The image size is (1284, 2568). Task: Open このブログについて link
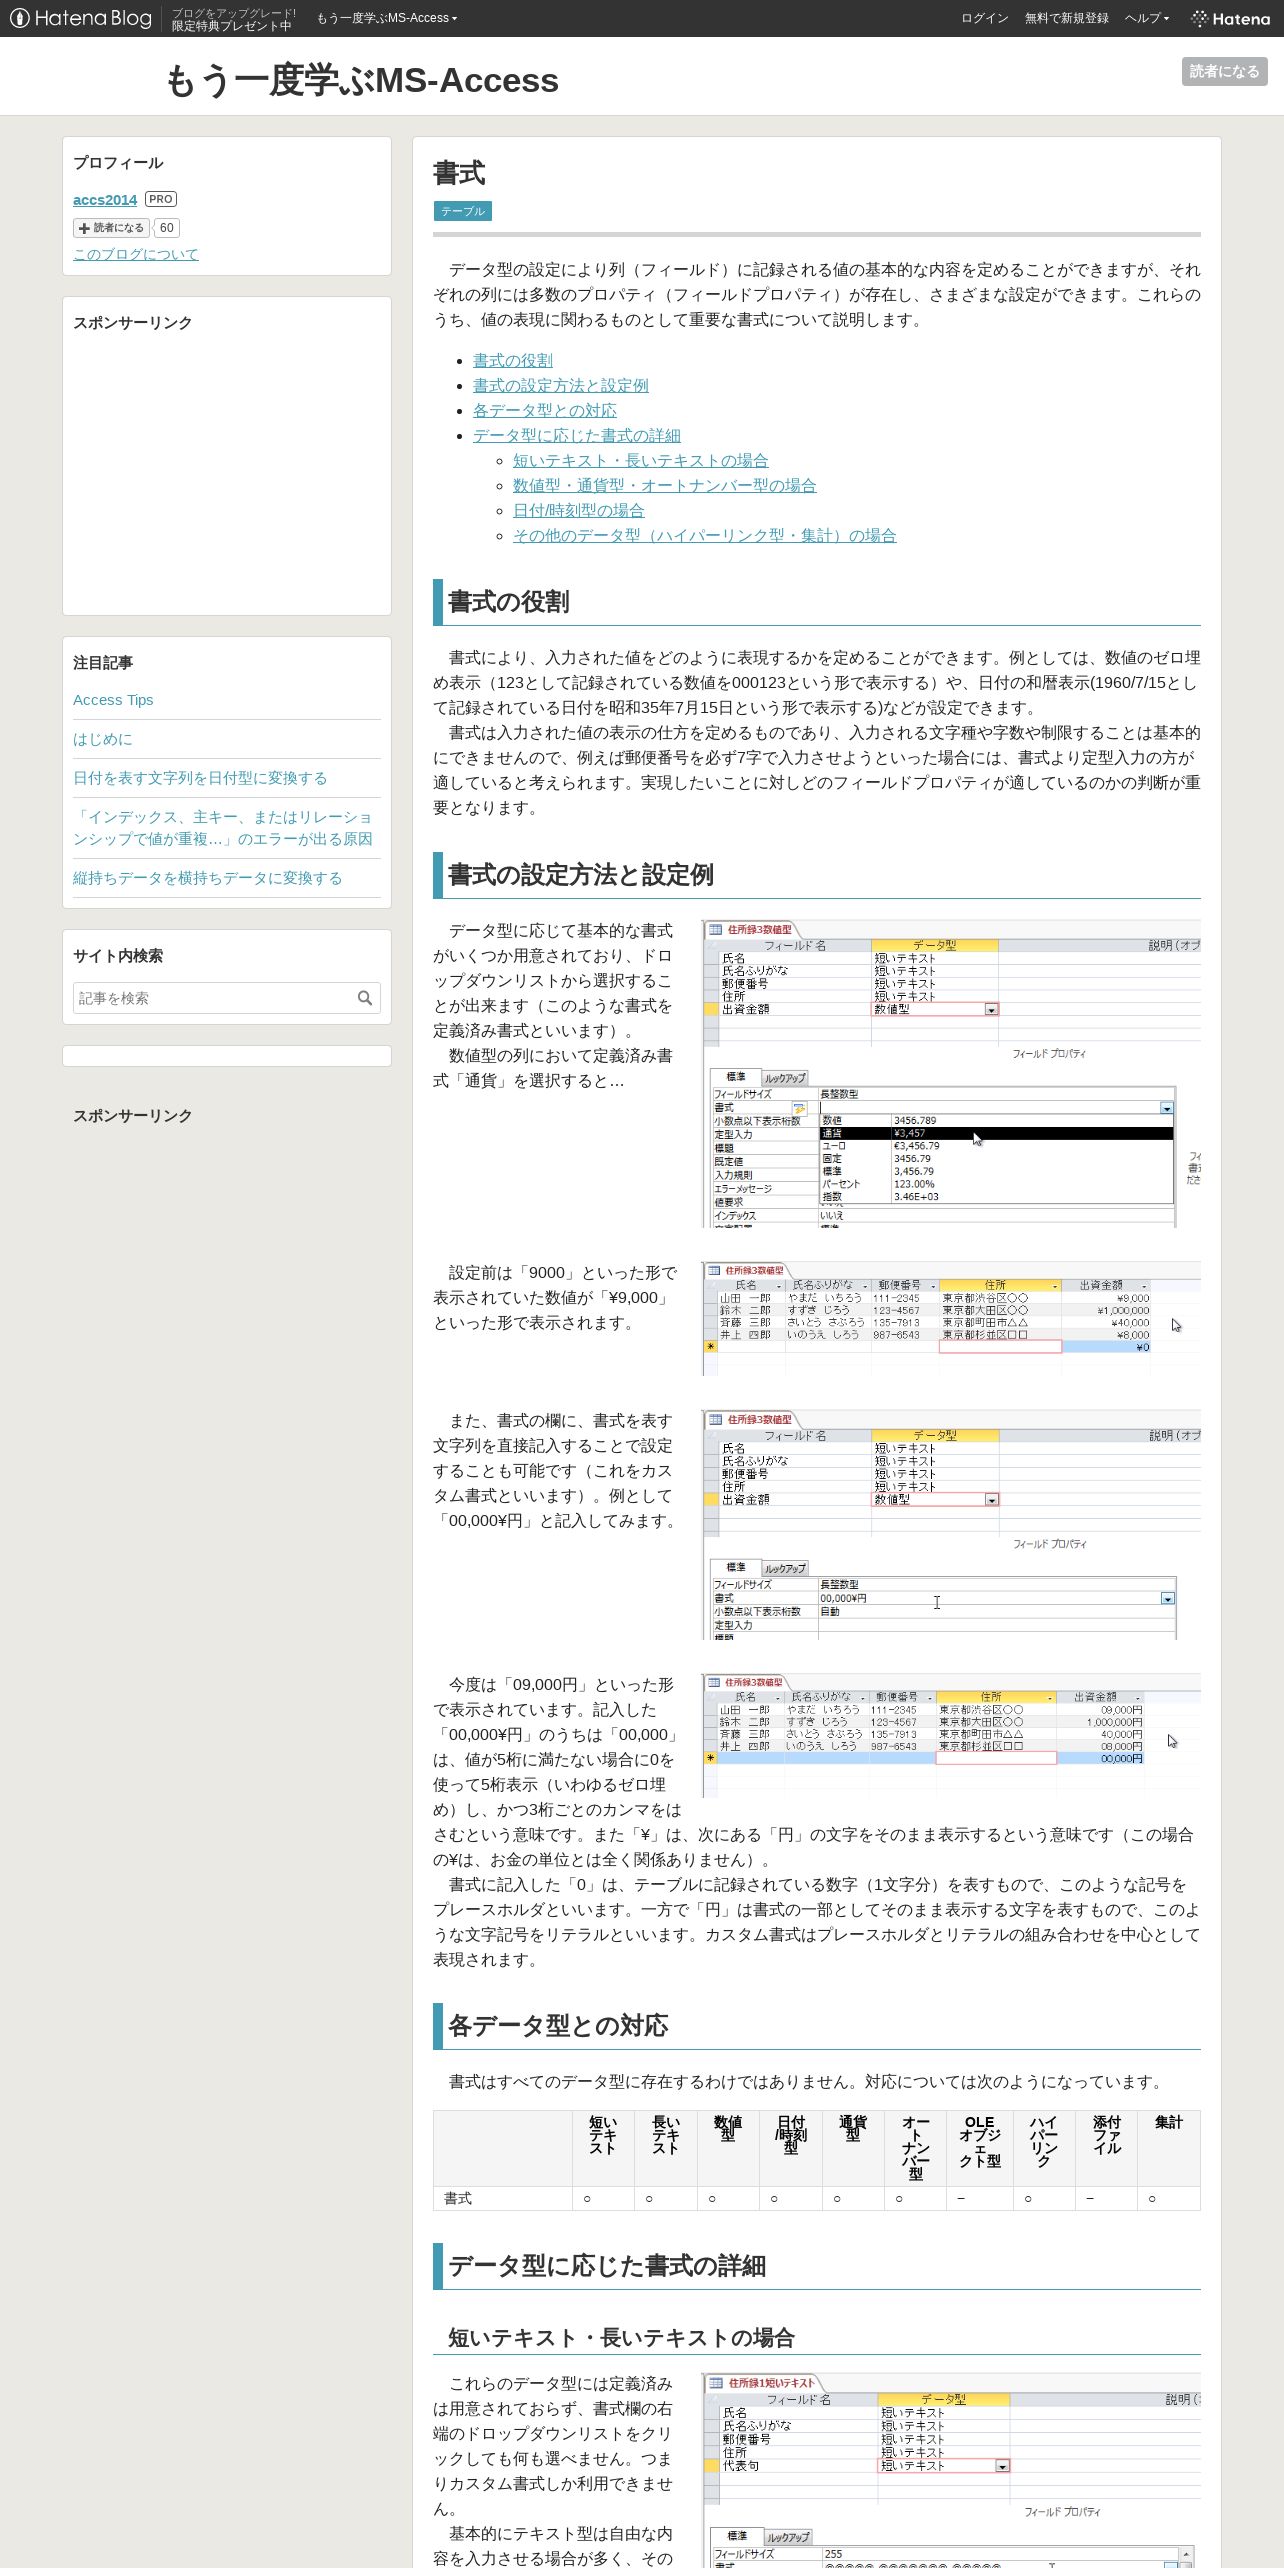[x=135, y=254]
